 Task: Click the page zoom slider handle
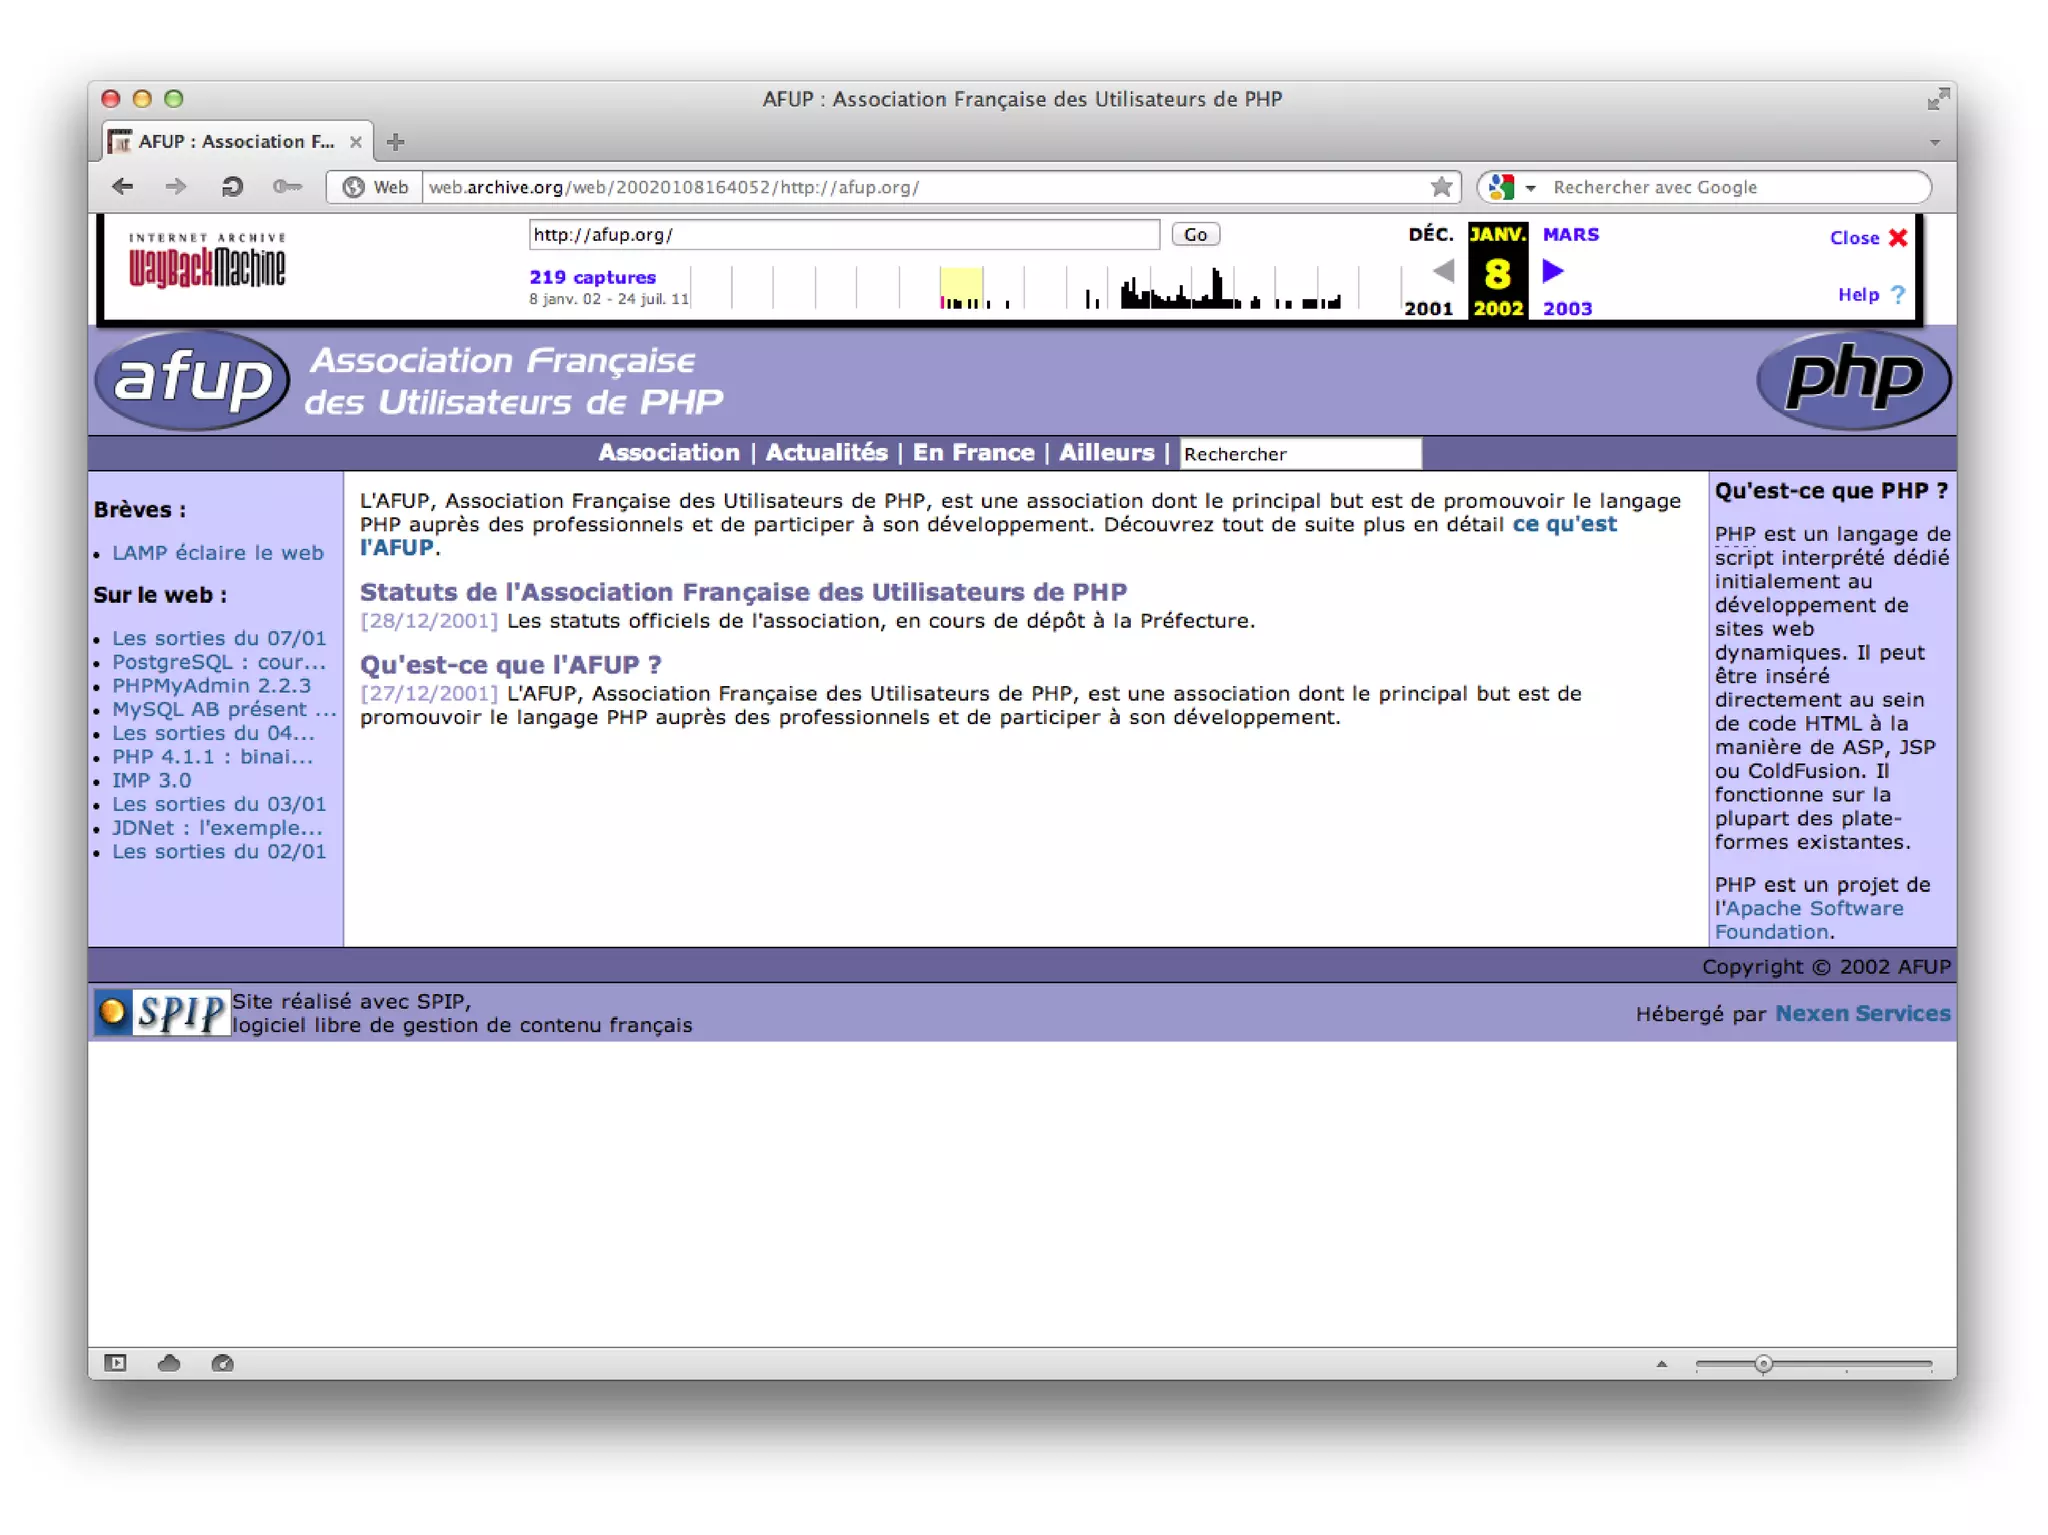click(x=1763, y=1364)
